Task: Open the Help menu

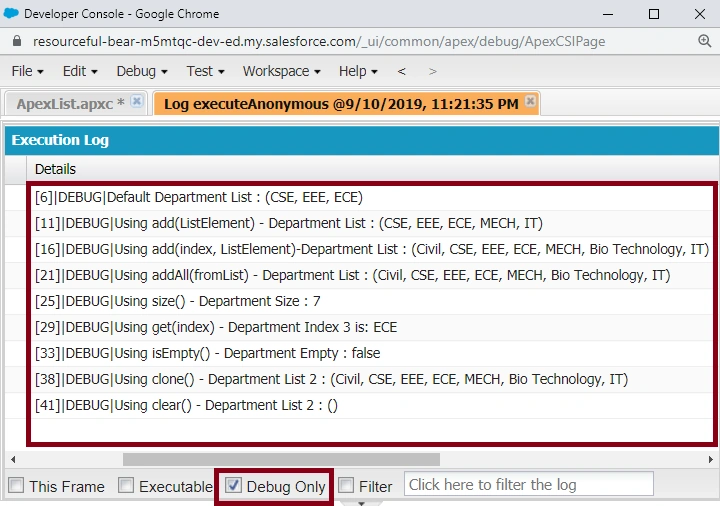Action: 358,71
